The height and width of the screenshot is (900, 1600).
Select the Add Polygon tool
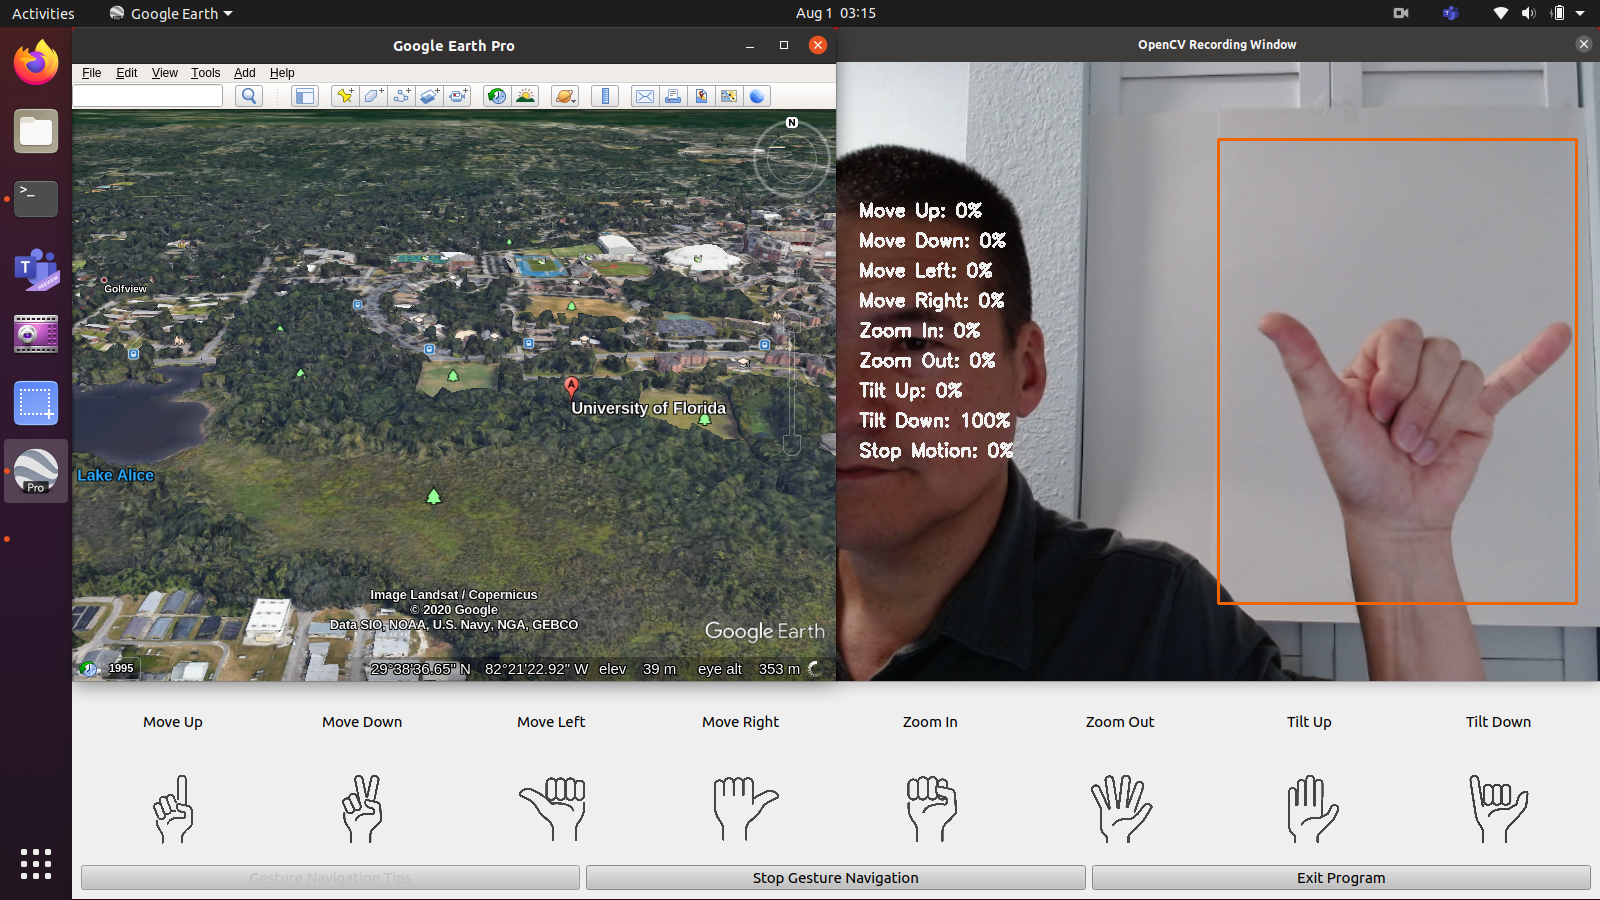click(x=373, y=96)
